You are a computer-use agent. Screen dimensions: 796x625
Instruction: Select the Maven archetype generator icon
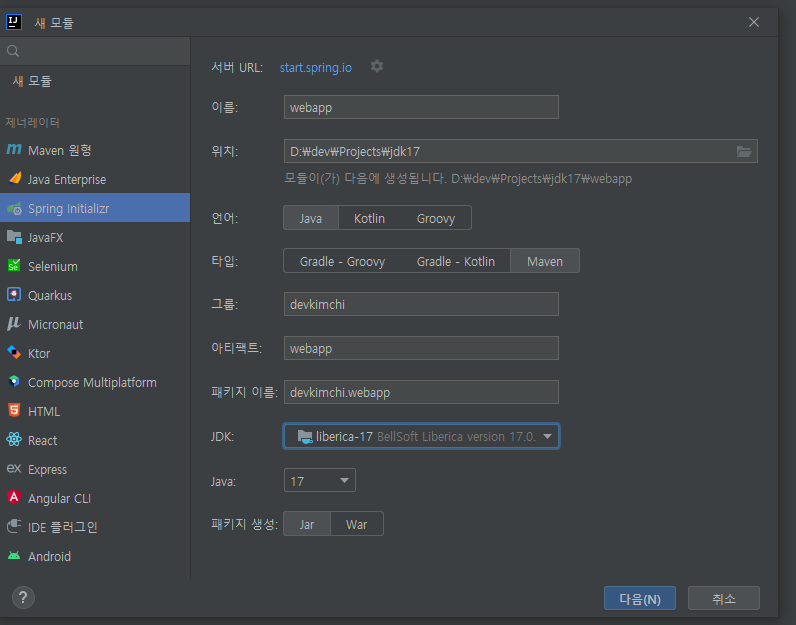click(x=14, y=150)
